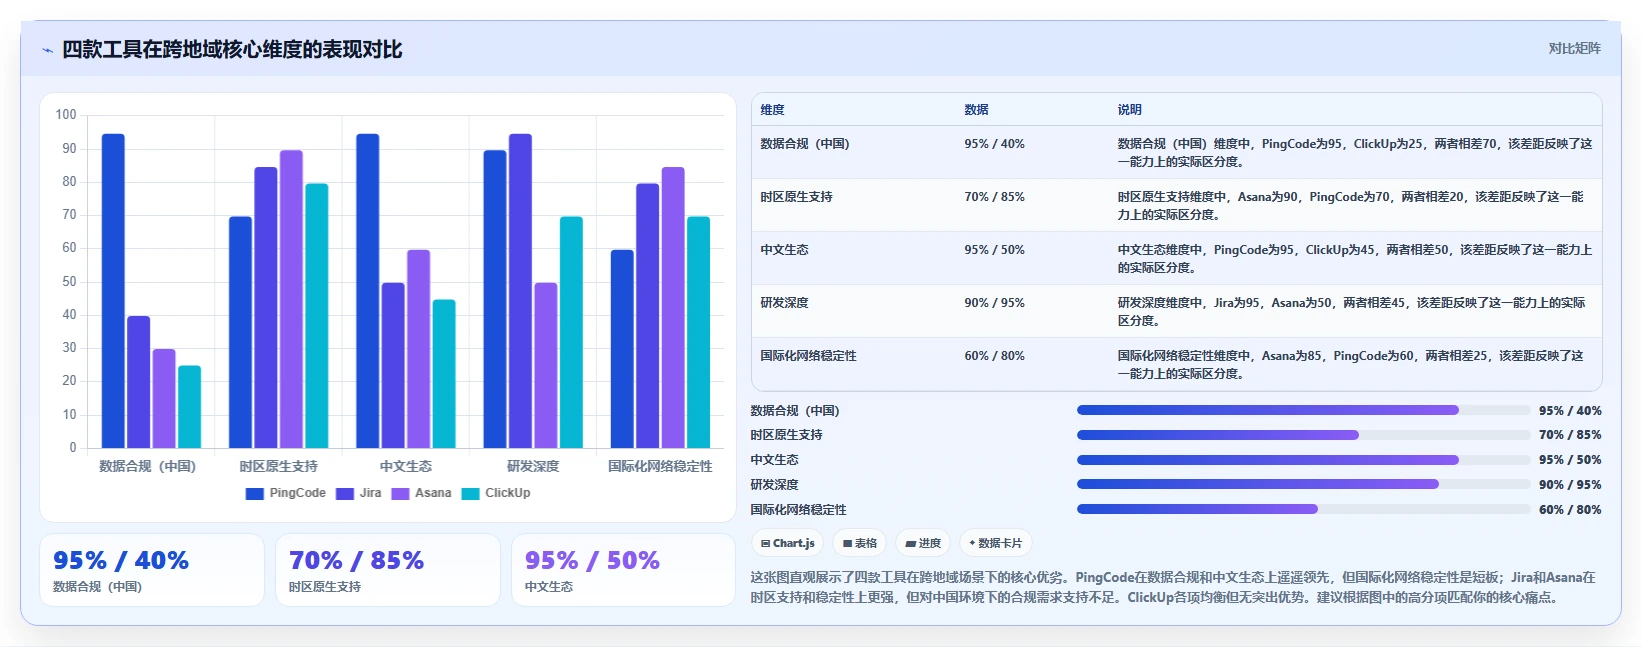1642x647 pixels.
Task: Click the 进度 tag button
Action: coord(923,543)
